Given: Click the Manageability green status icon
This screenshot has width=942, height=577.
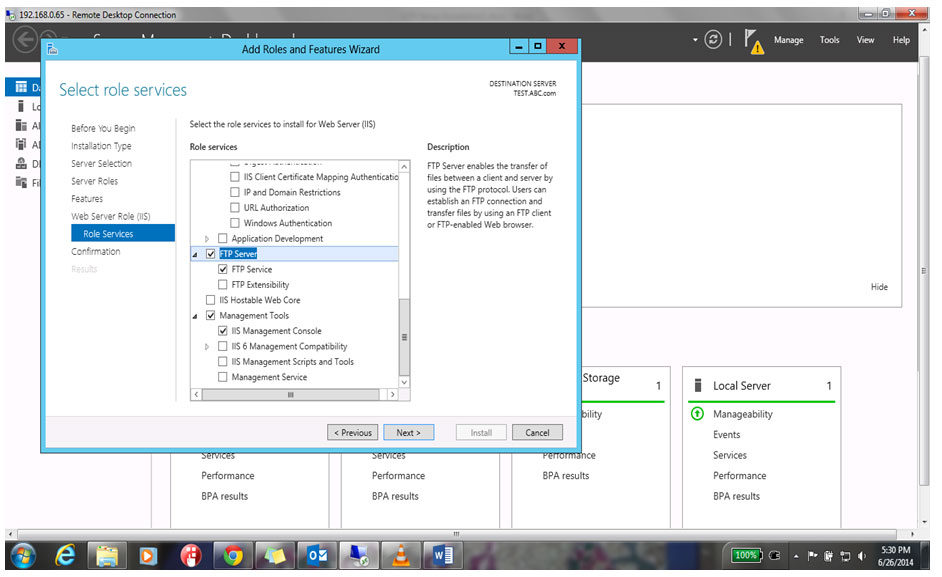Looking at the screenshot, I should [697, 414].
